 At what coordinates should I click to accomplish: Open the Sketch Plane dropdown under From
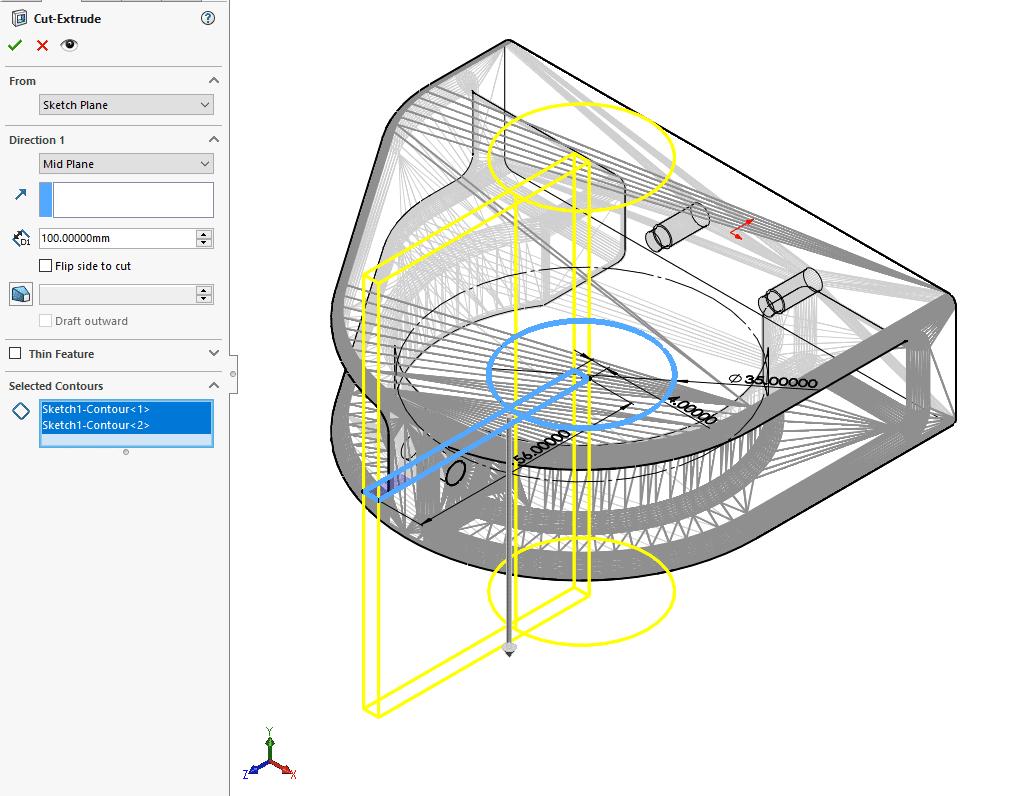[x=126, y=104]
